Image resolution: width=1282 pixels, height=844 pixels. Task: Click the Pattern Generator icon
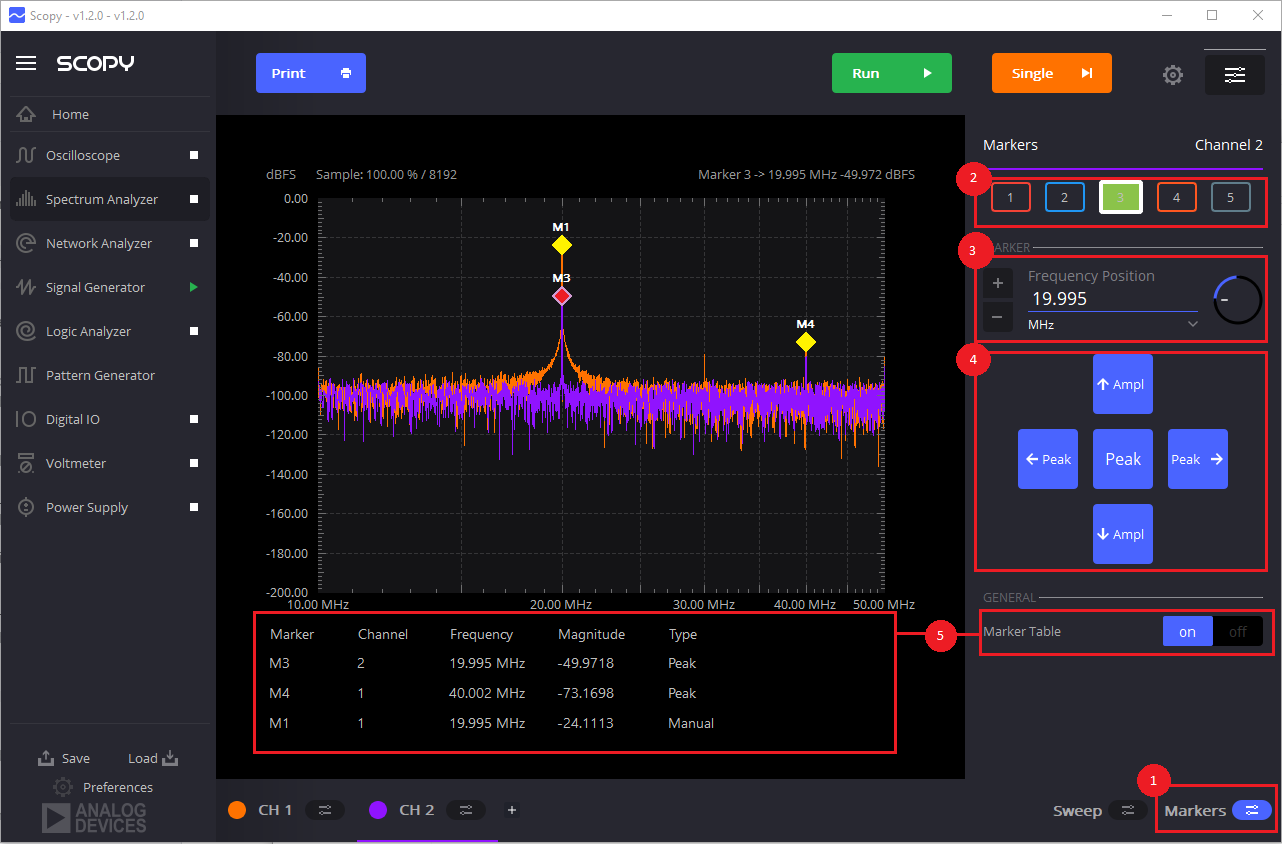click(26, 375)
